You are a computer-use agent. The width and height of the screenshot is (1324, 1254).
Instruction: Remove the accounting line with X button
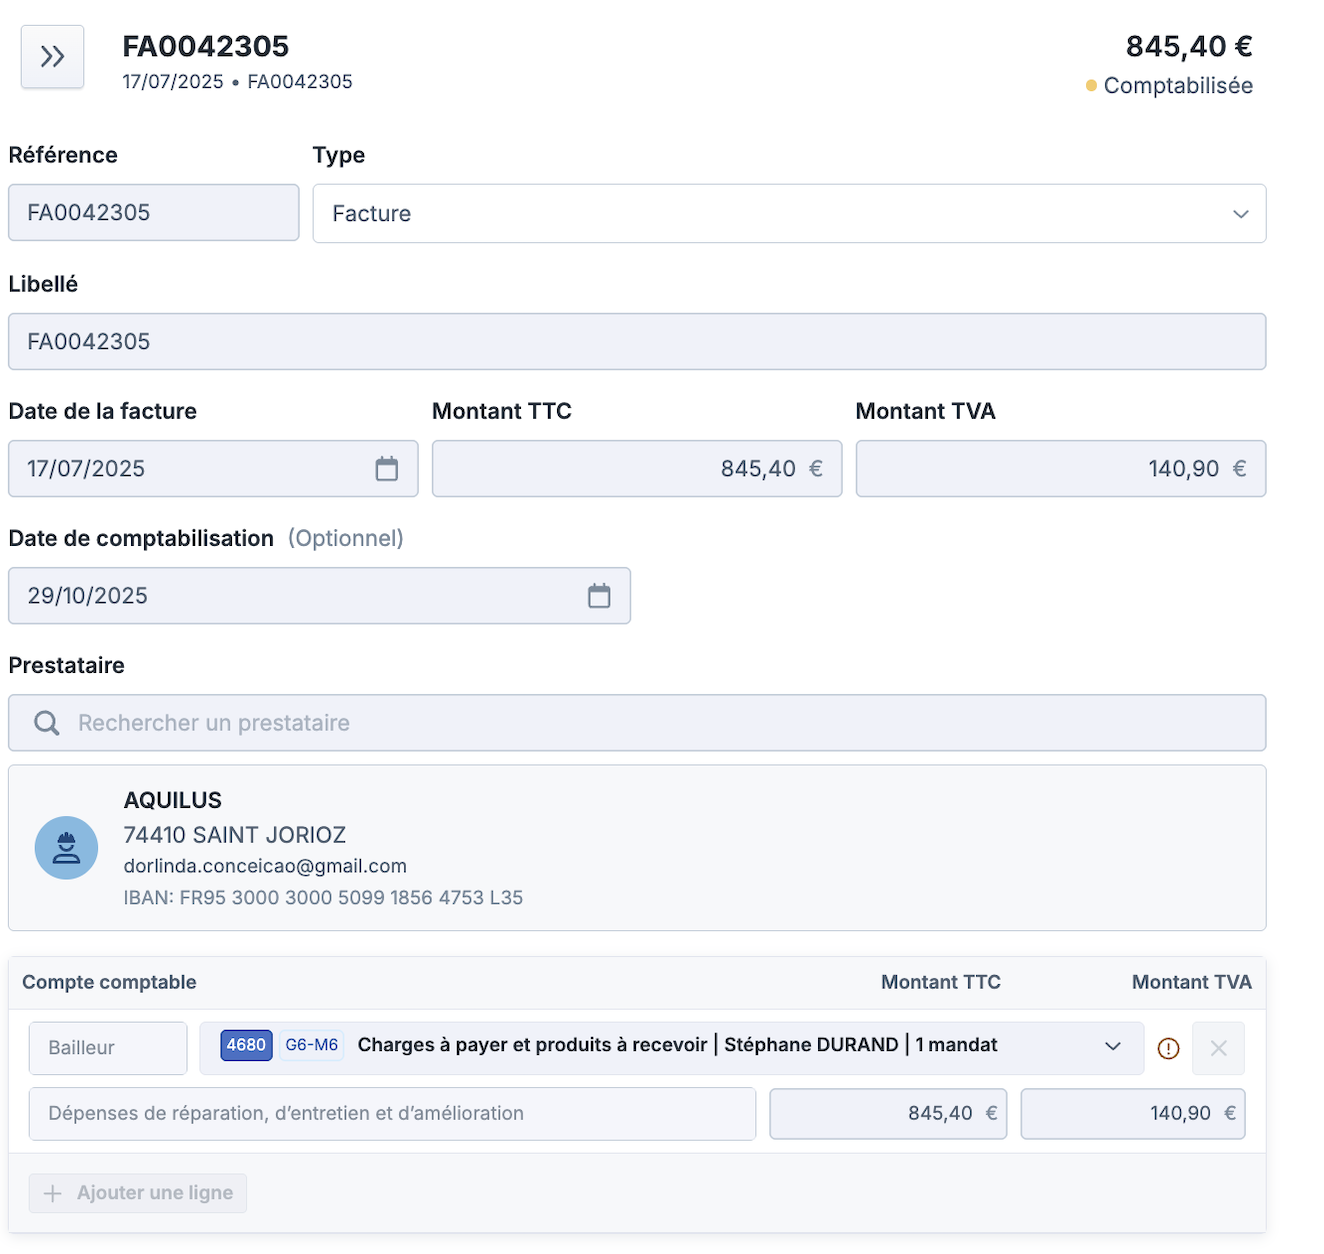point(1218,1048)
